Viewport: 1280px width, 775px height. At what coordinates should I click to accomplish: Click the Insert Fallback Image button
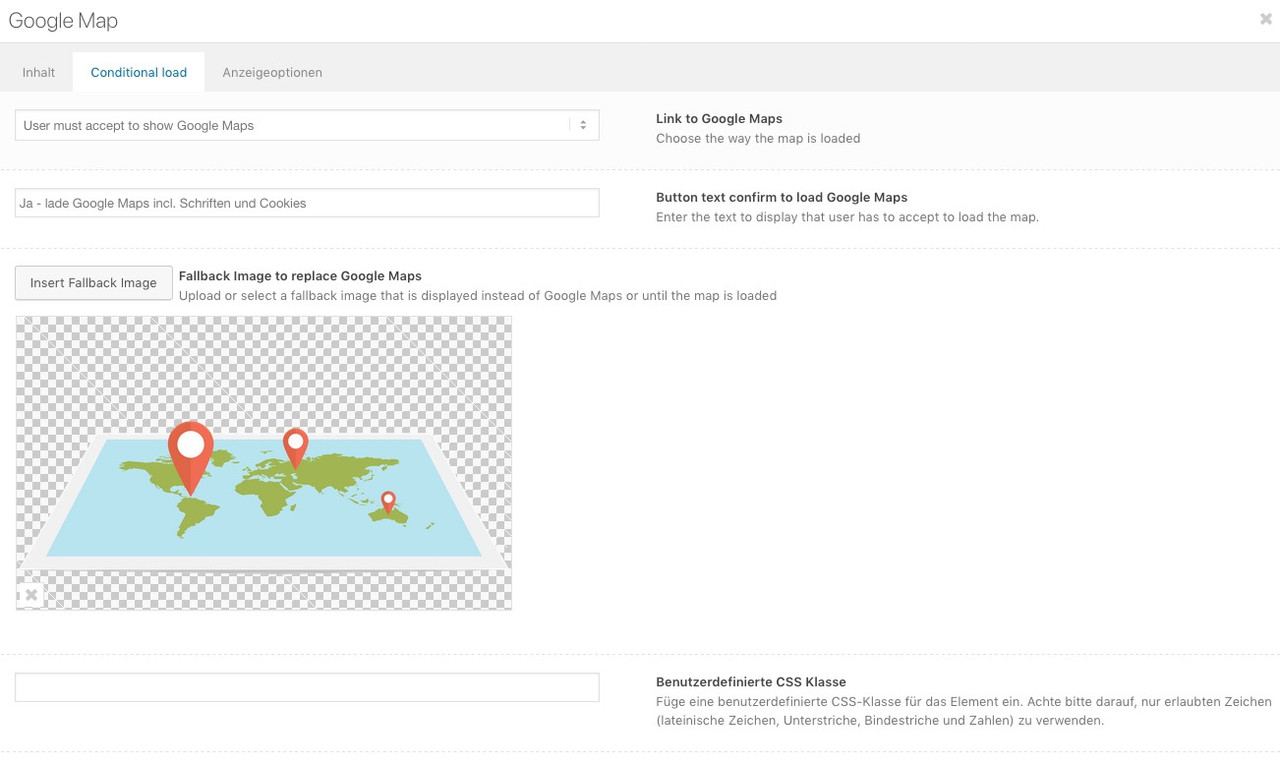(94, 283)
